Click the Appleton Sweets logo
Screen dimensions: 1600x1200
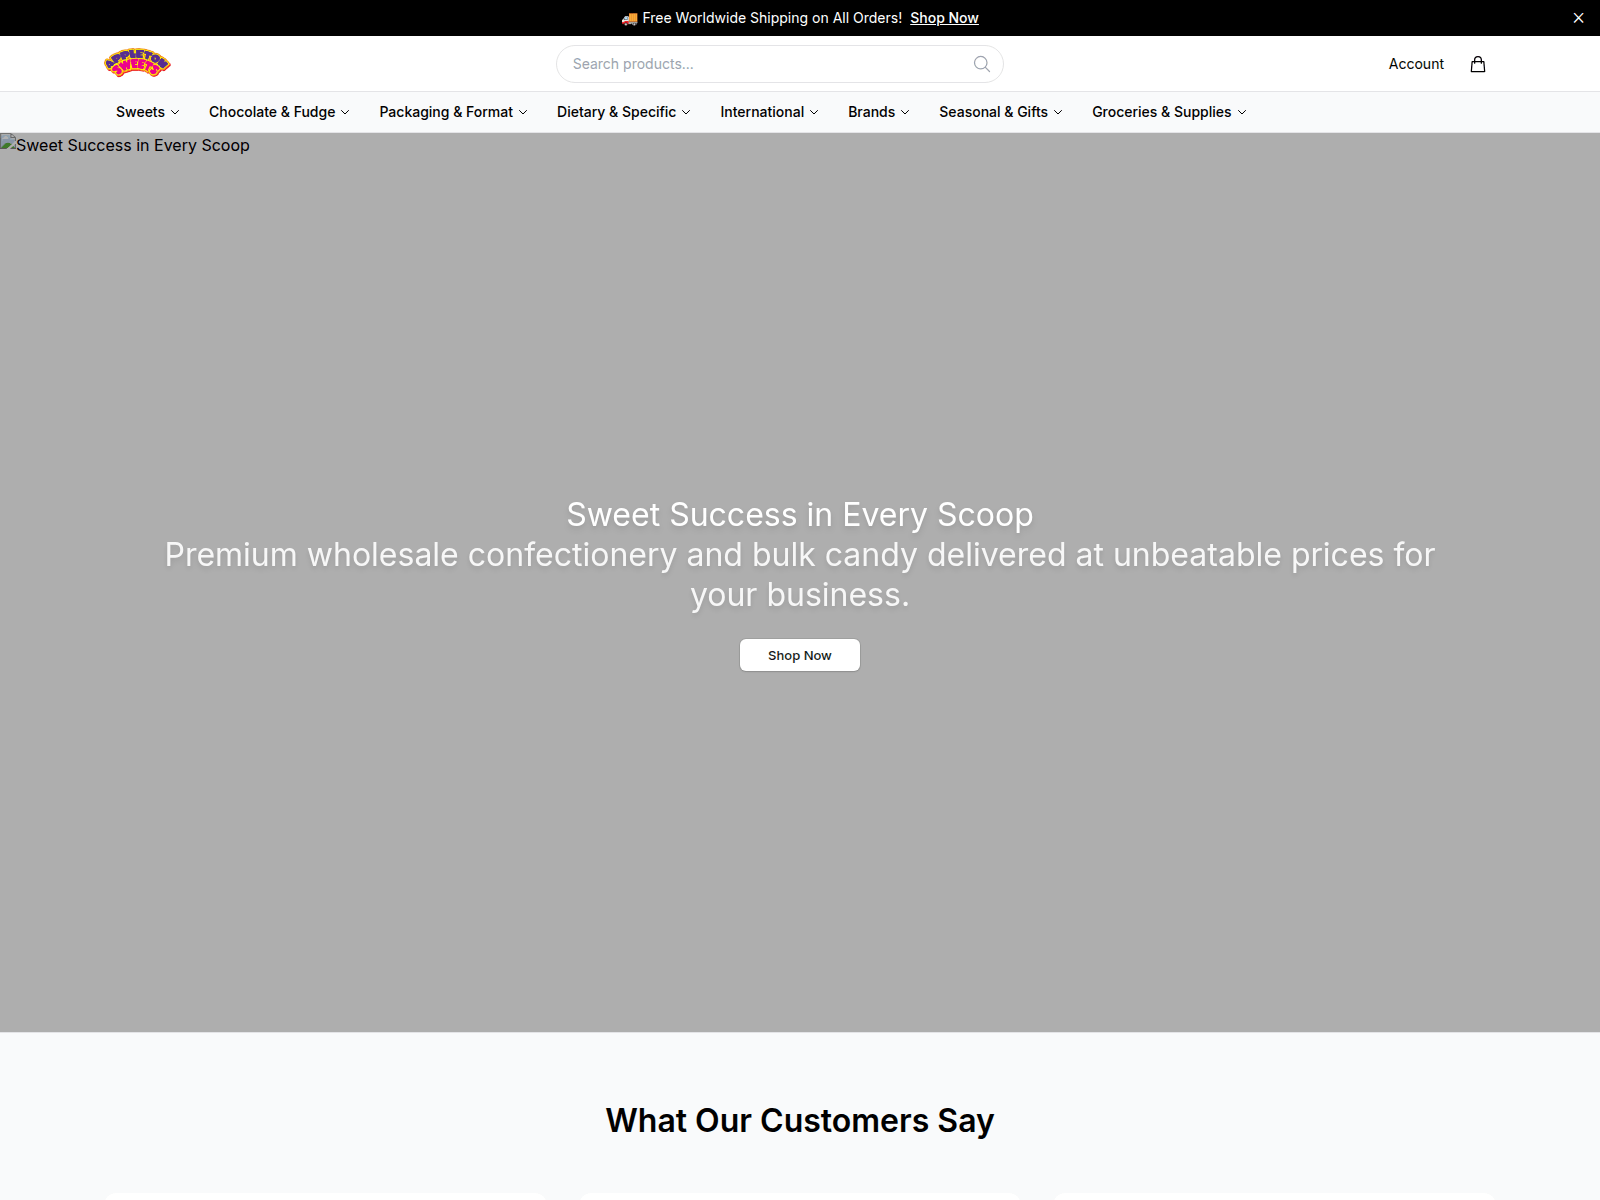(138, 63)
